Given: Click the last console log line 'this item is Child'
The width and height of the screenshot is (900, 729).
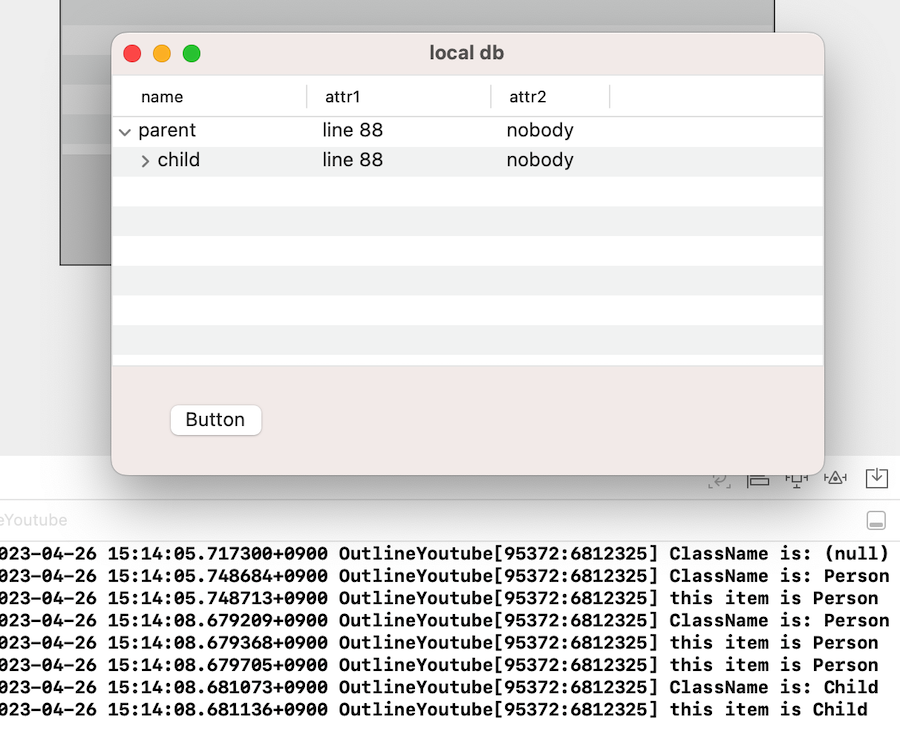Looking at the screenshot, I should point(768,709).
